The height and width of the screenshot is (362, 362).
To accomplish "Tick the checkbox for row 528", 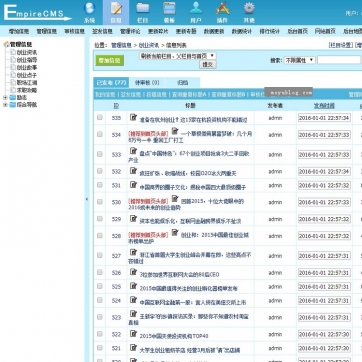I will (100, 236).
